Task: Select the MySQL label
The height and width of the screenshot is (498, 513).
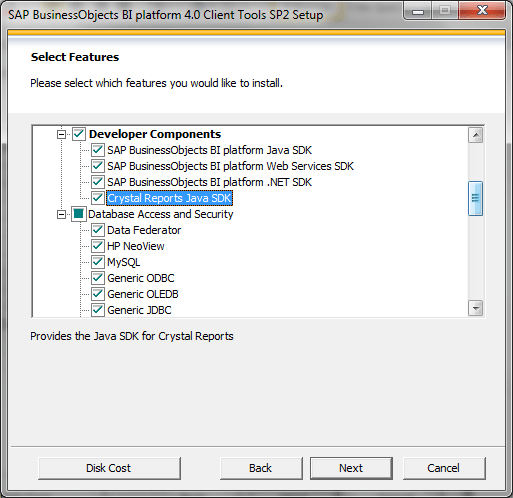Action: point(123,262)
